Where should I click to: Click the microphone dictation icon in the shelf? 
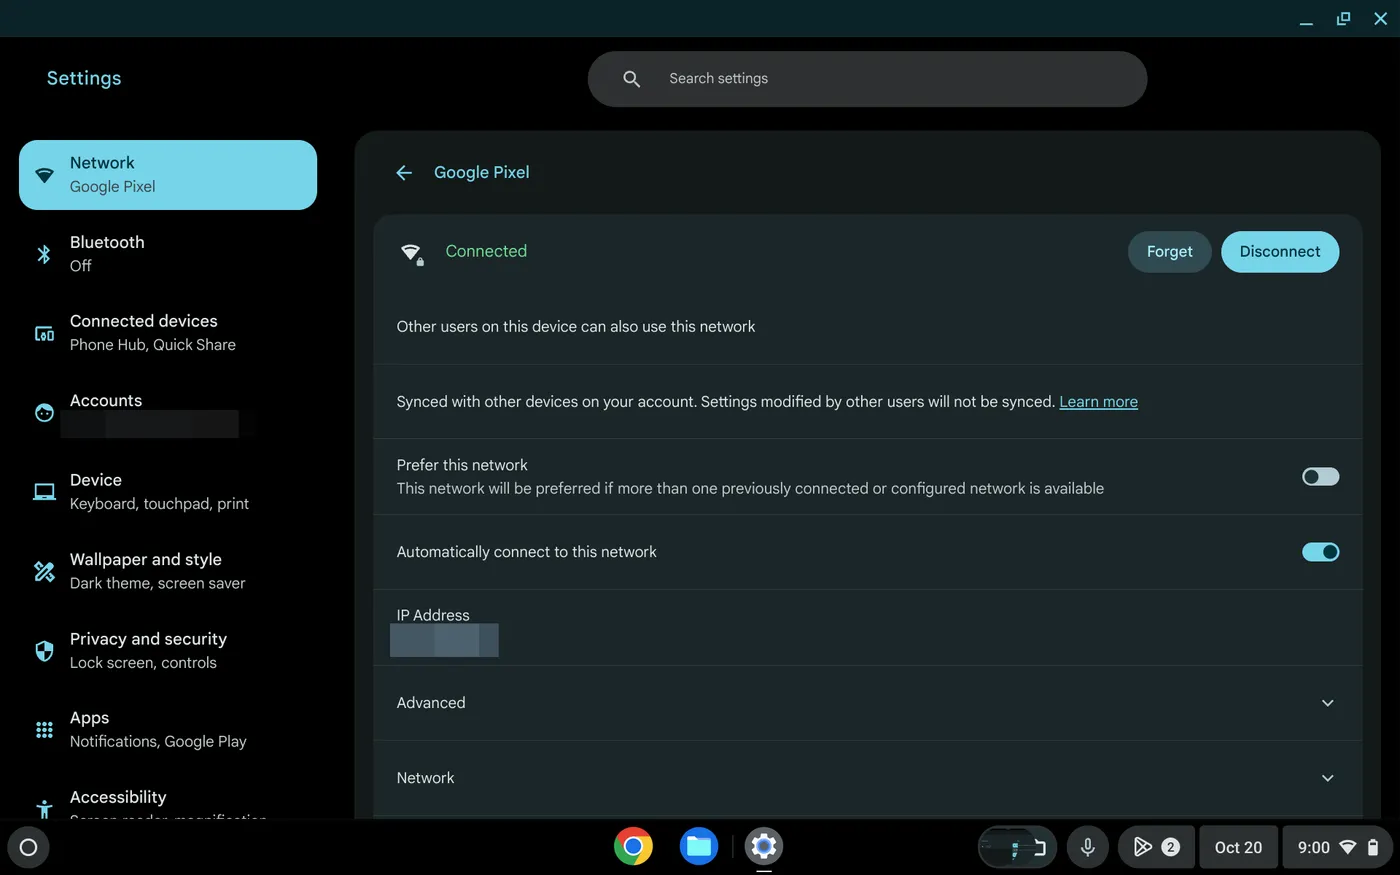tap(1087, 847)
